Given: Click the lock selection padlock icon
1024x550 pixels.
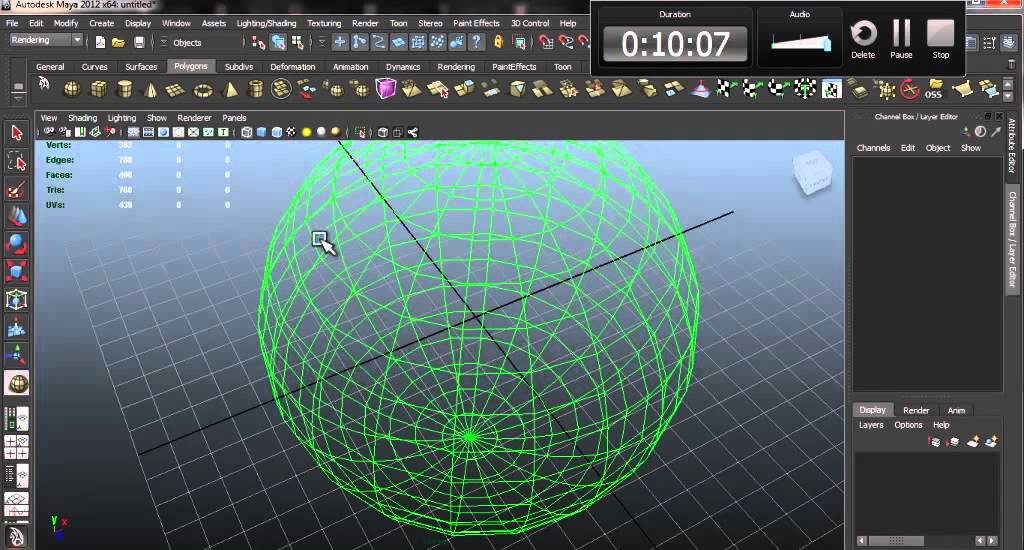Looking at the screenshot, I should (498, 42).
